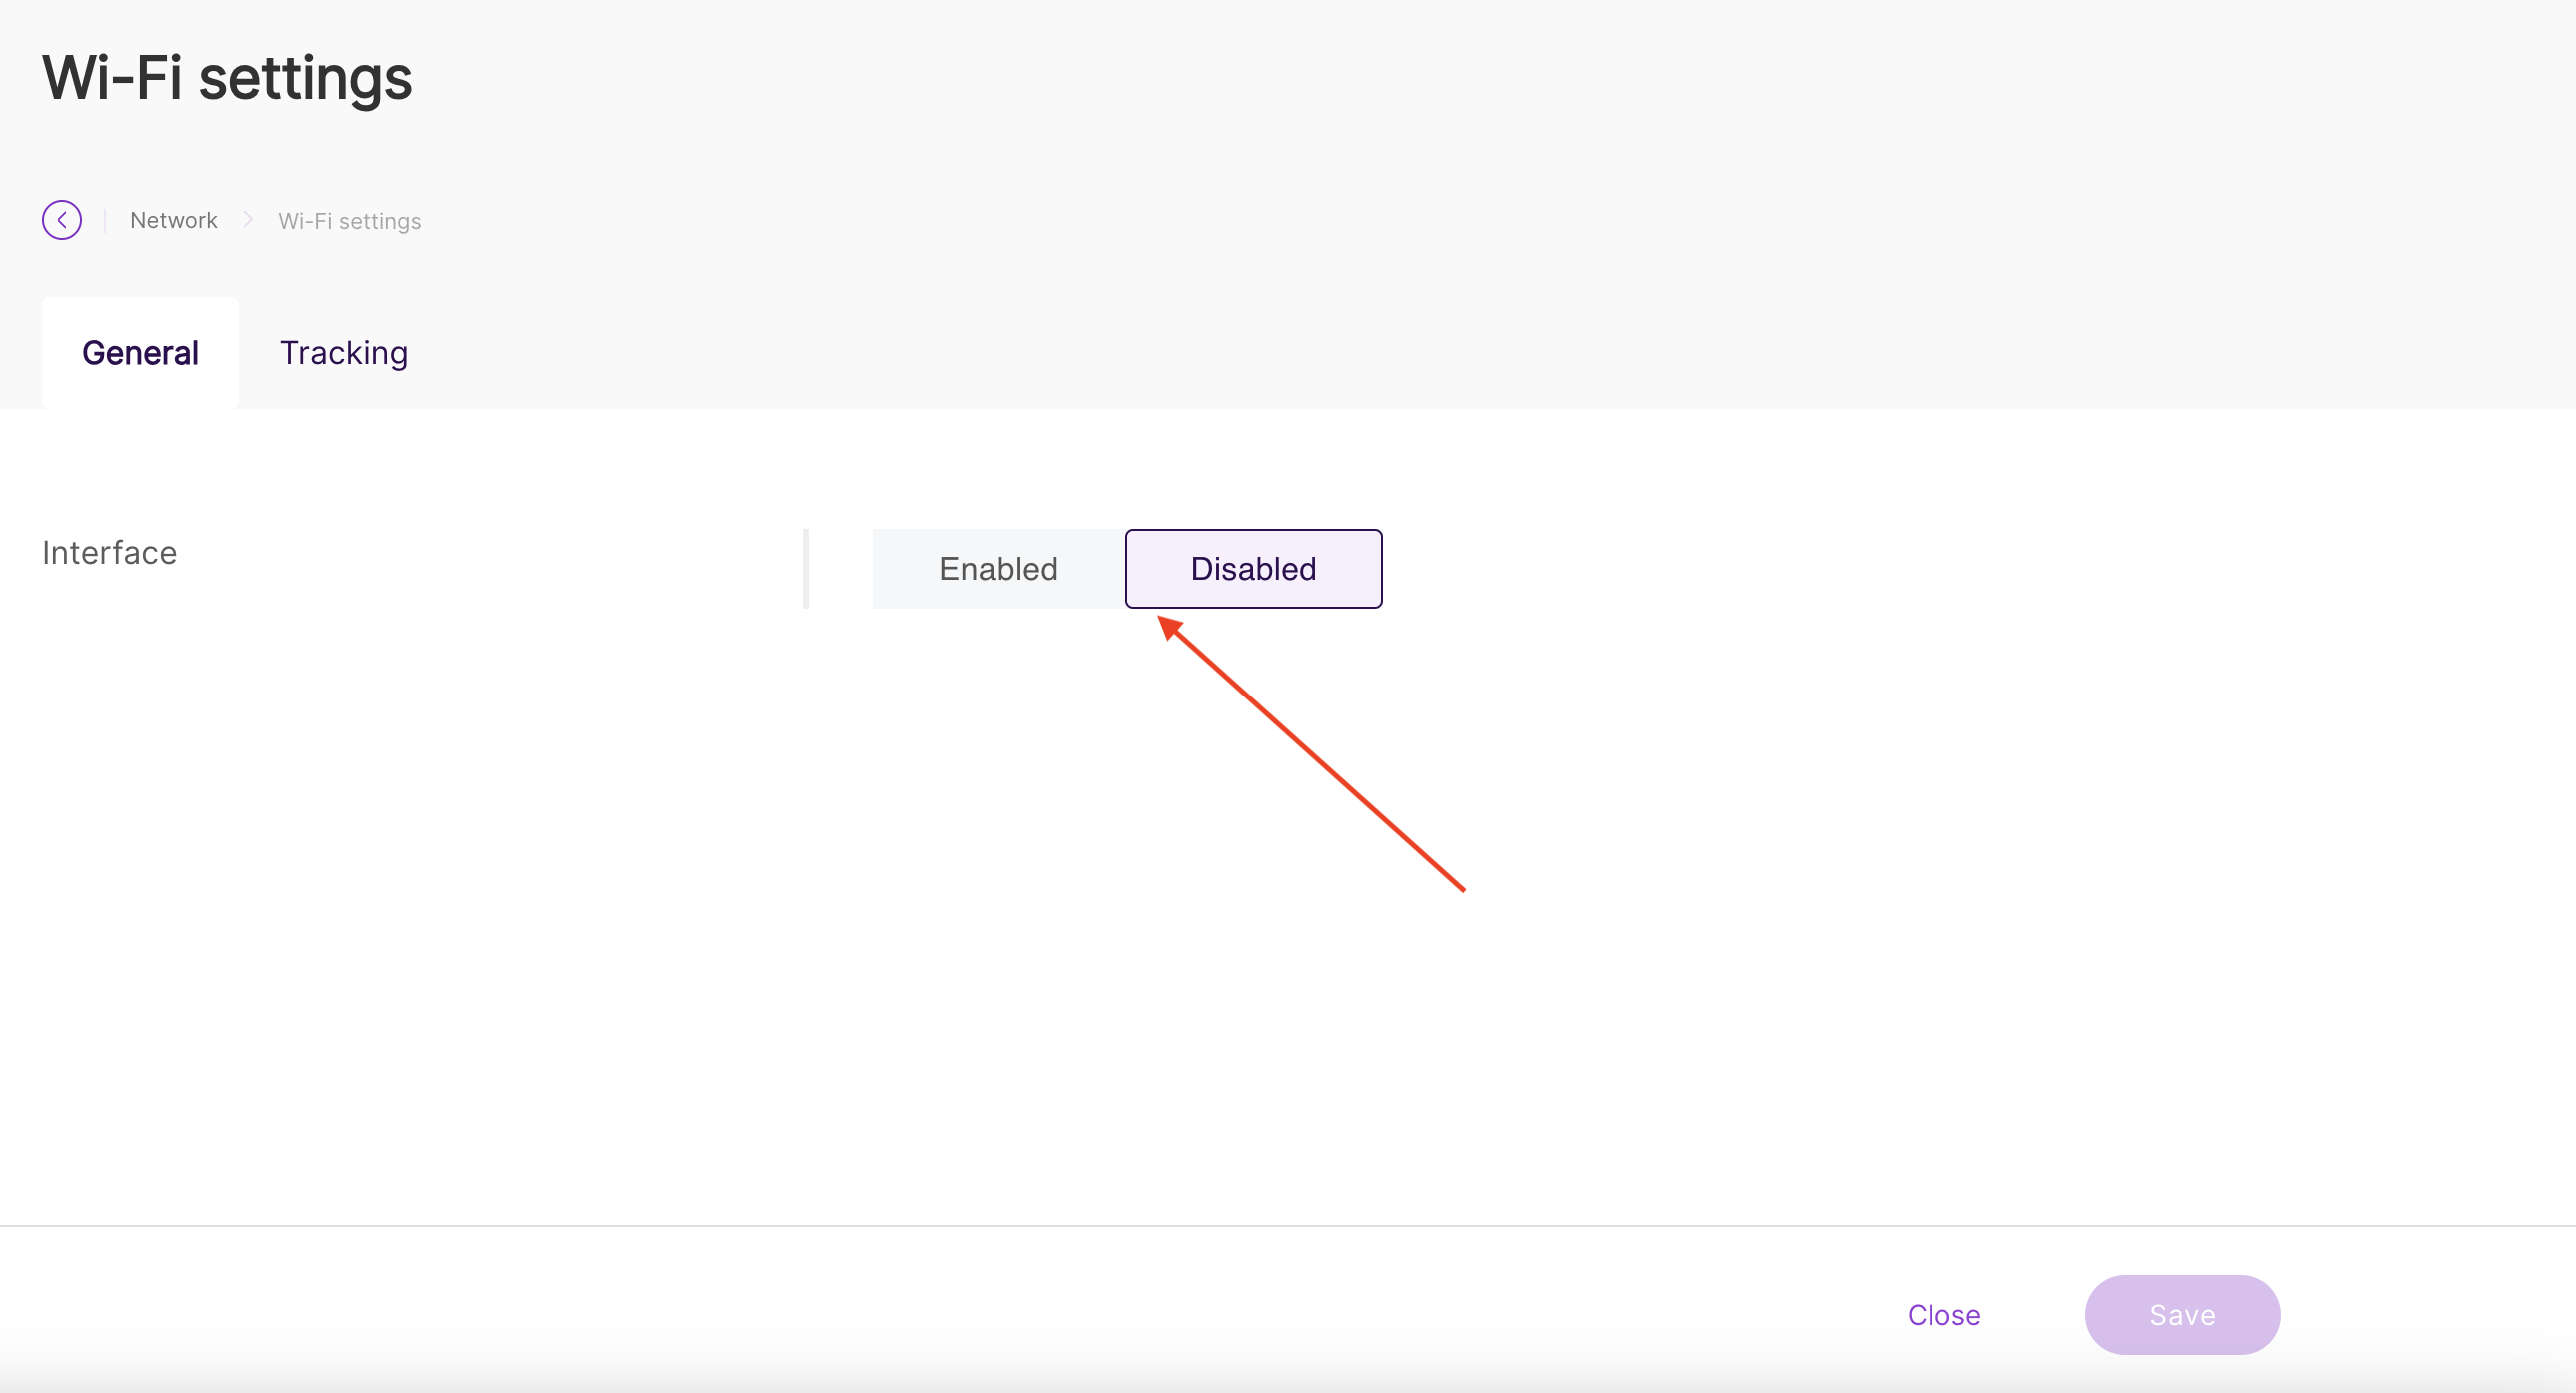Screen dimensions: 2576x1393
Task: Click the Interface field label
Action: [x=109, y=552]
